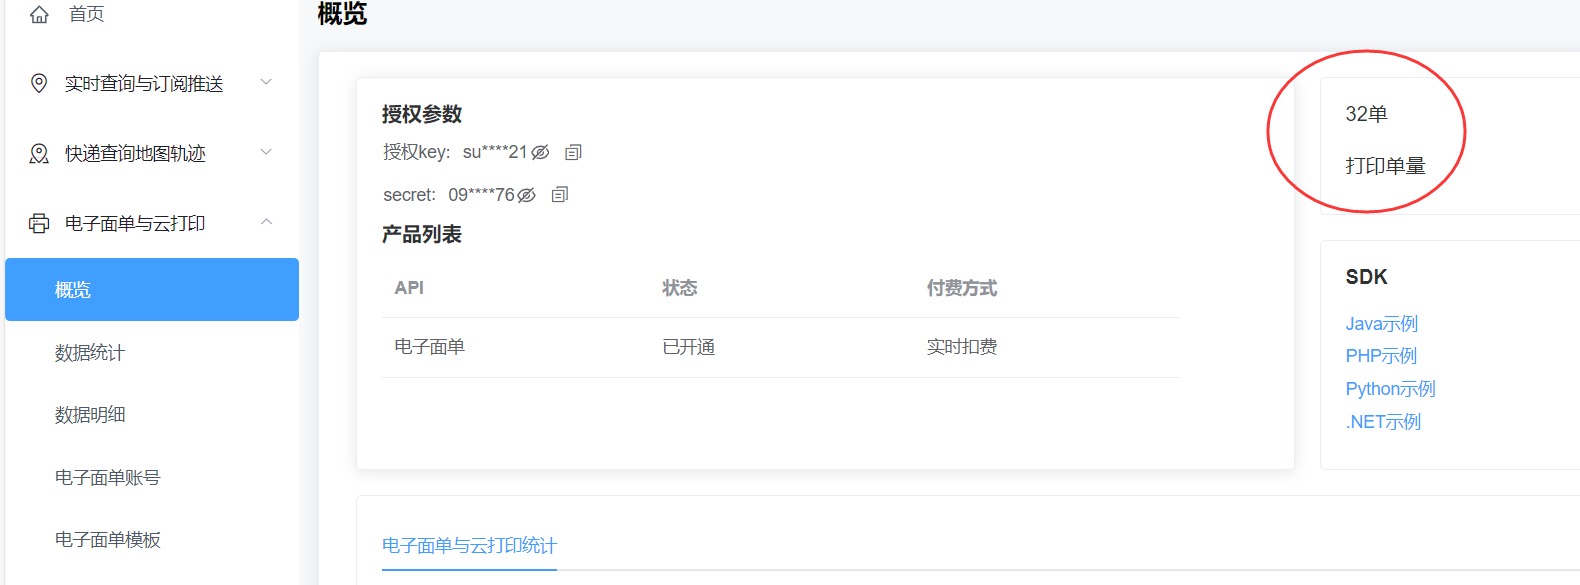Open 电子面单账号 settings

click(108, 478)
